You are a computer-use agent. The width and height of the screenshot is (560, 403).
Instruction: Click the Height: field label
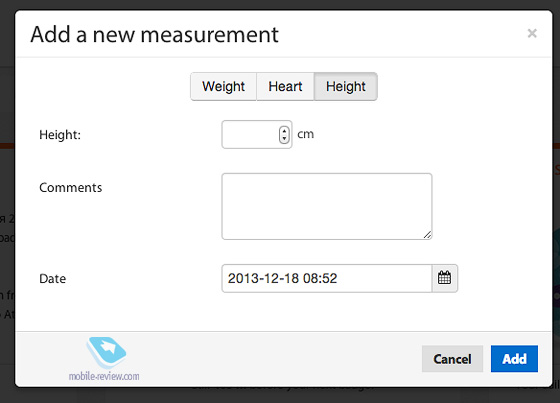[x=60, y=135]
